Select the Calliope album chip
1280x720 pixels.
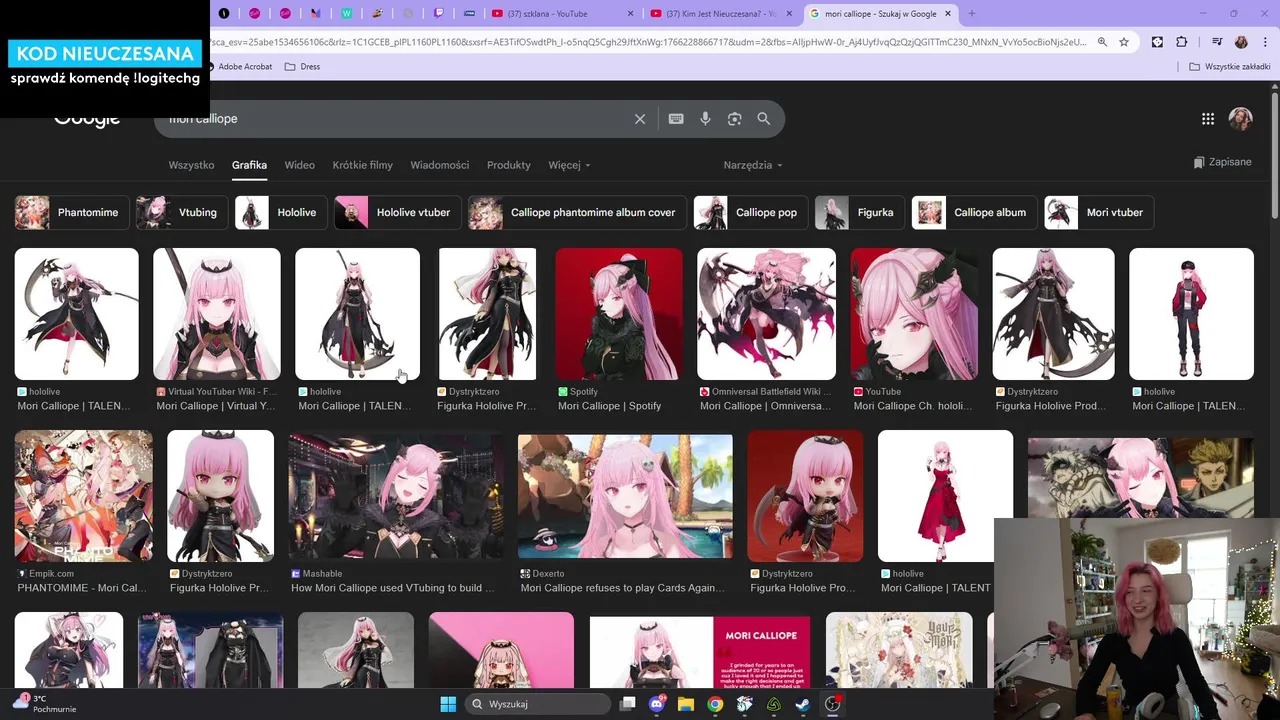974,213
